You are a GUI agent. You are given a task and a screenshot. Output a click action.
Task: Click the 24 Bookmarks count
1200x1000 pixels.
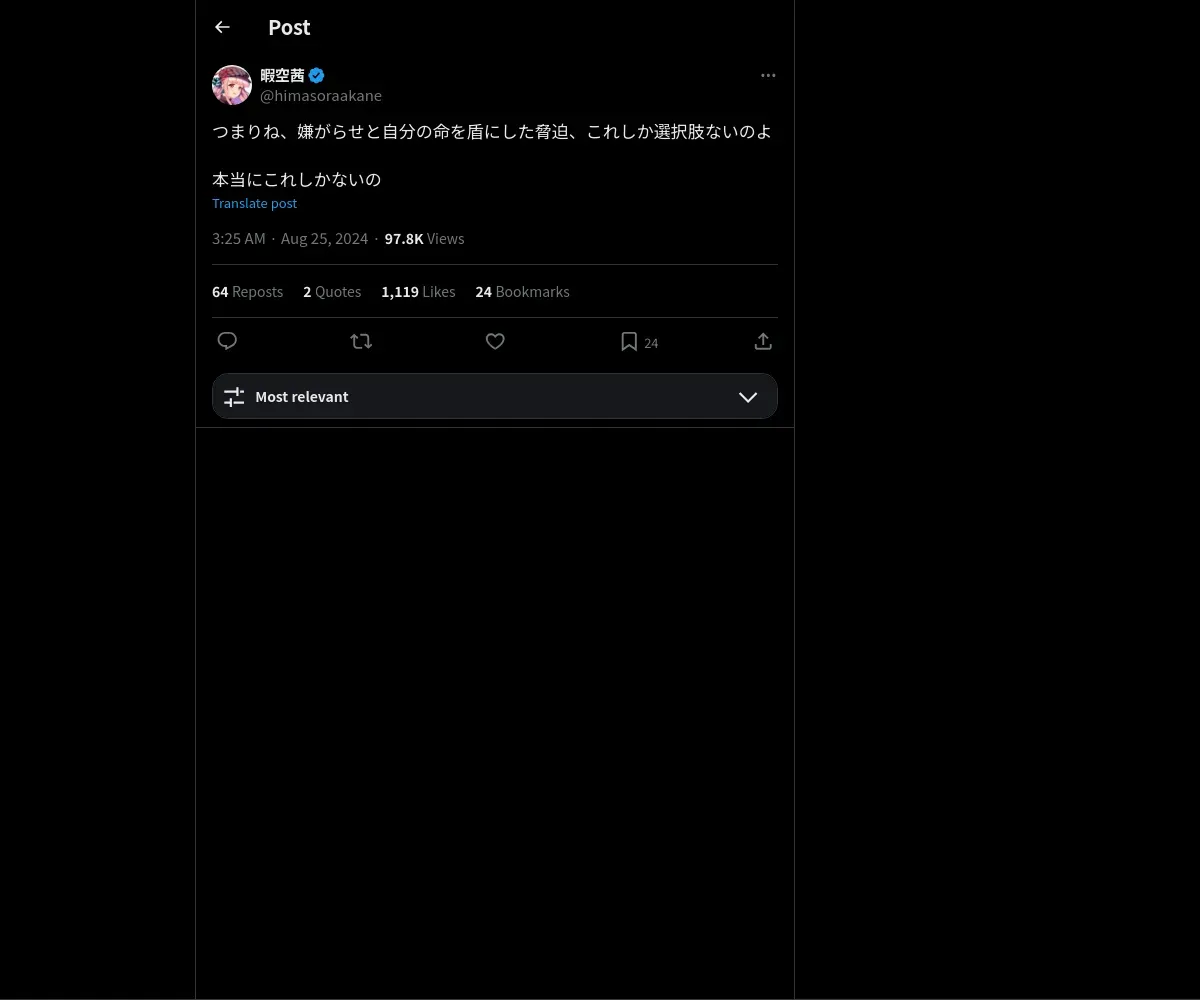pos(522,292)
